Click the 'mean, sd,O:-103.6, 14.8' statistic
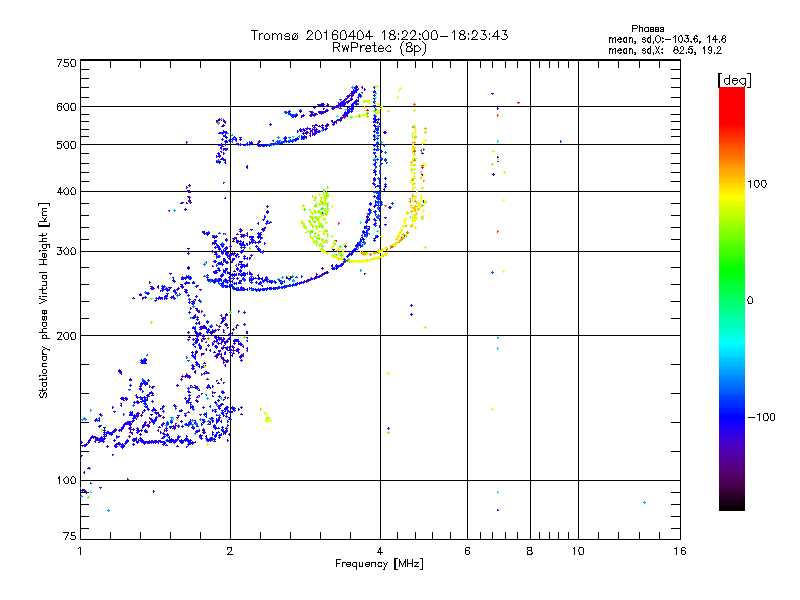800x600 pixels. coord(667,39)
